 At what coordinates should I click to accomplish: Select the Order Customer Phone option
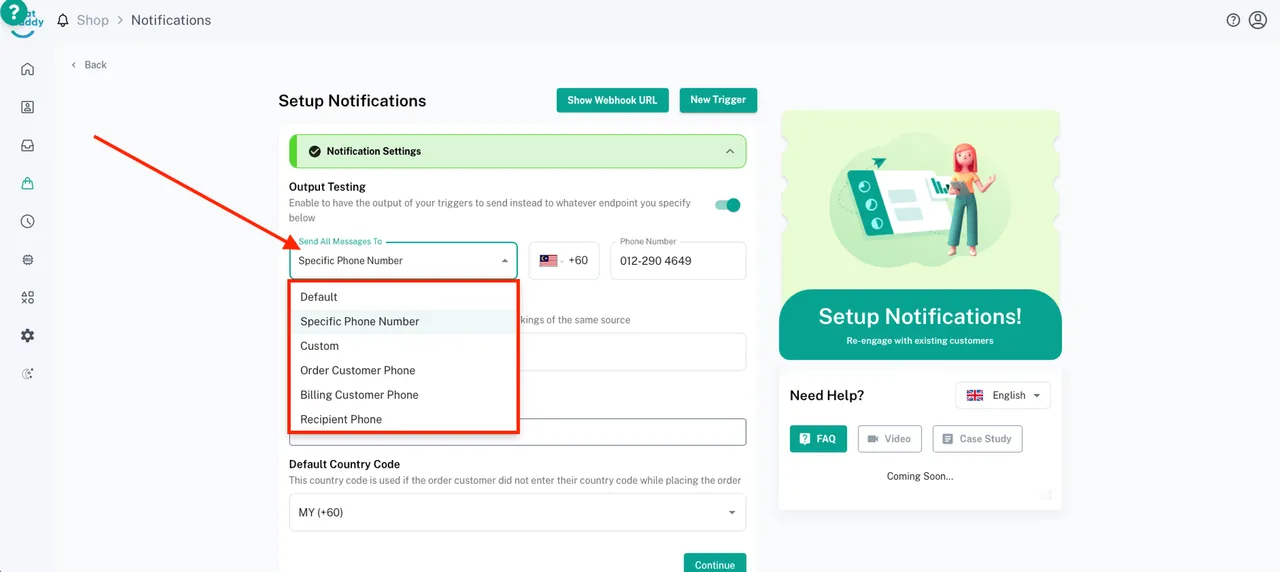pyautogui.click(x=357, y=370)
